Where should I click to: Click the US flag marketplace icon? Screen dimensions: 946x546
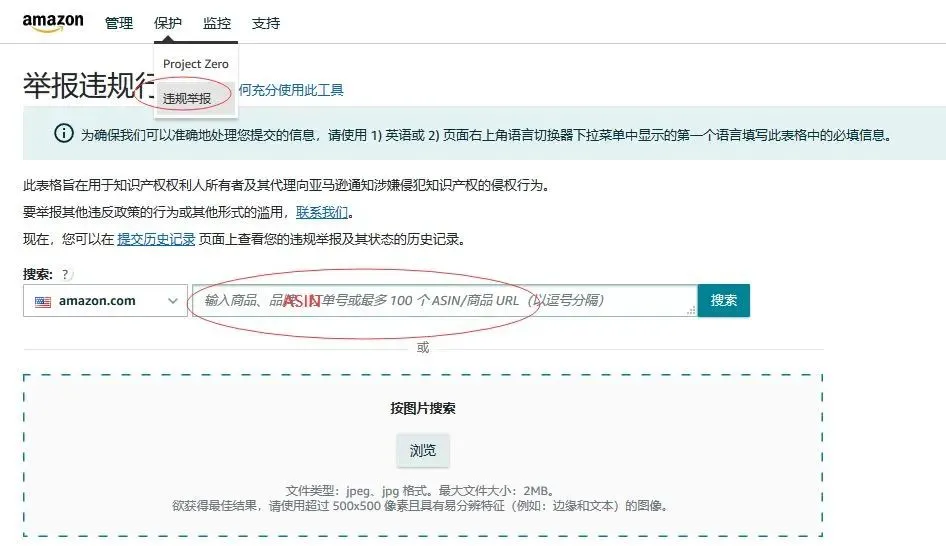(x=43, y=301)
